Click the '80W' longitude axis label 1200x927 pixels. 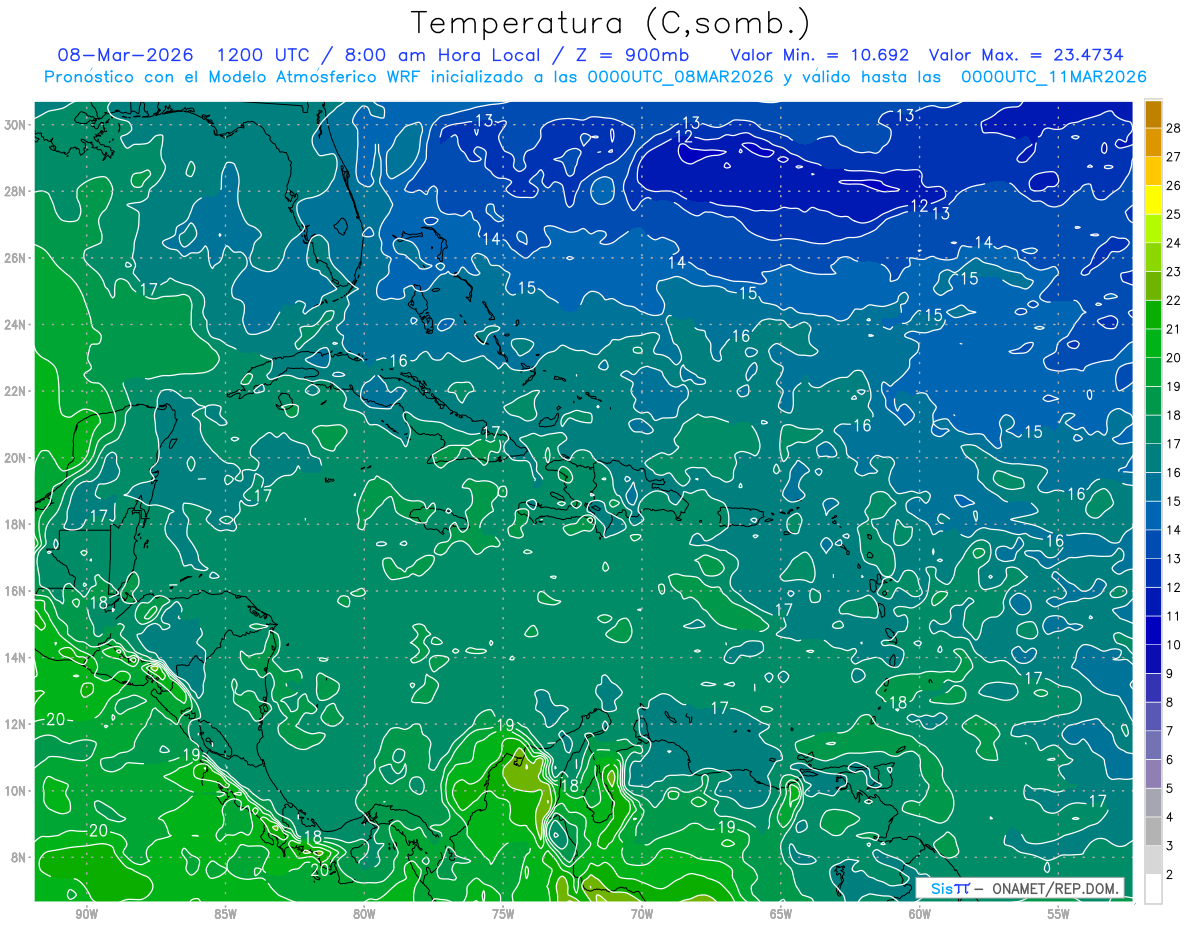(364, 914)
